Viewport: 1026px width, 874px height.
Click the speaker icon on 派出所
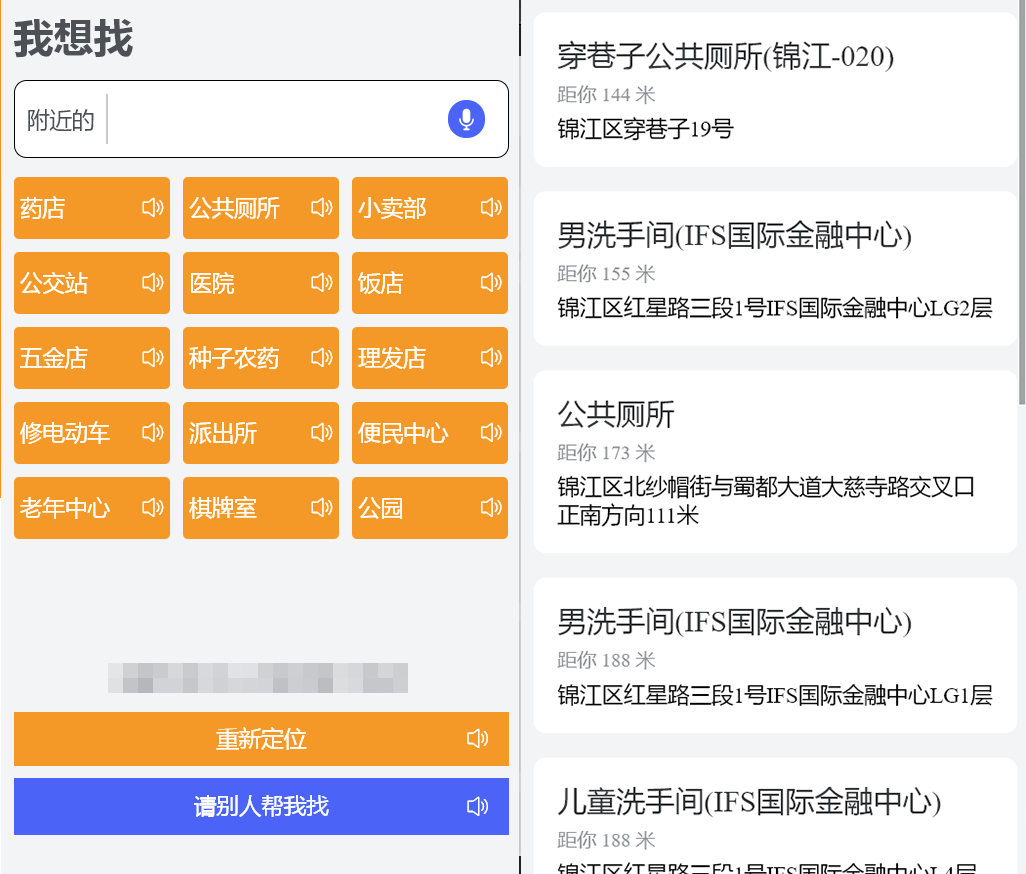[x=321, y=433]
